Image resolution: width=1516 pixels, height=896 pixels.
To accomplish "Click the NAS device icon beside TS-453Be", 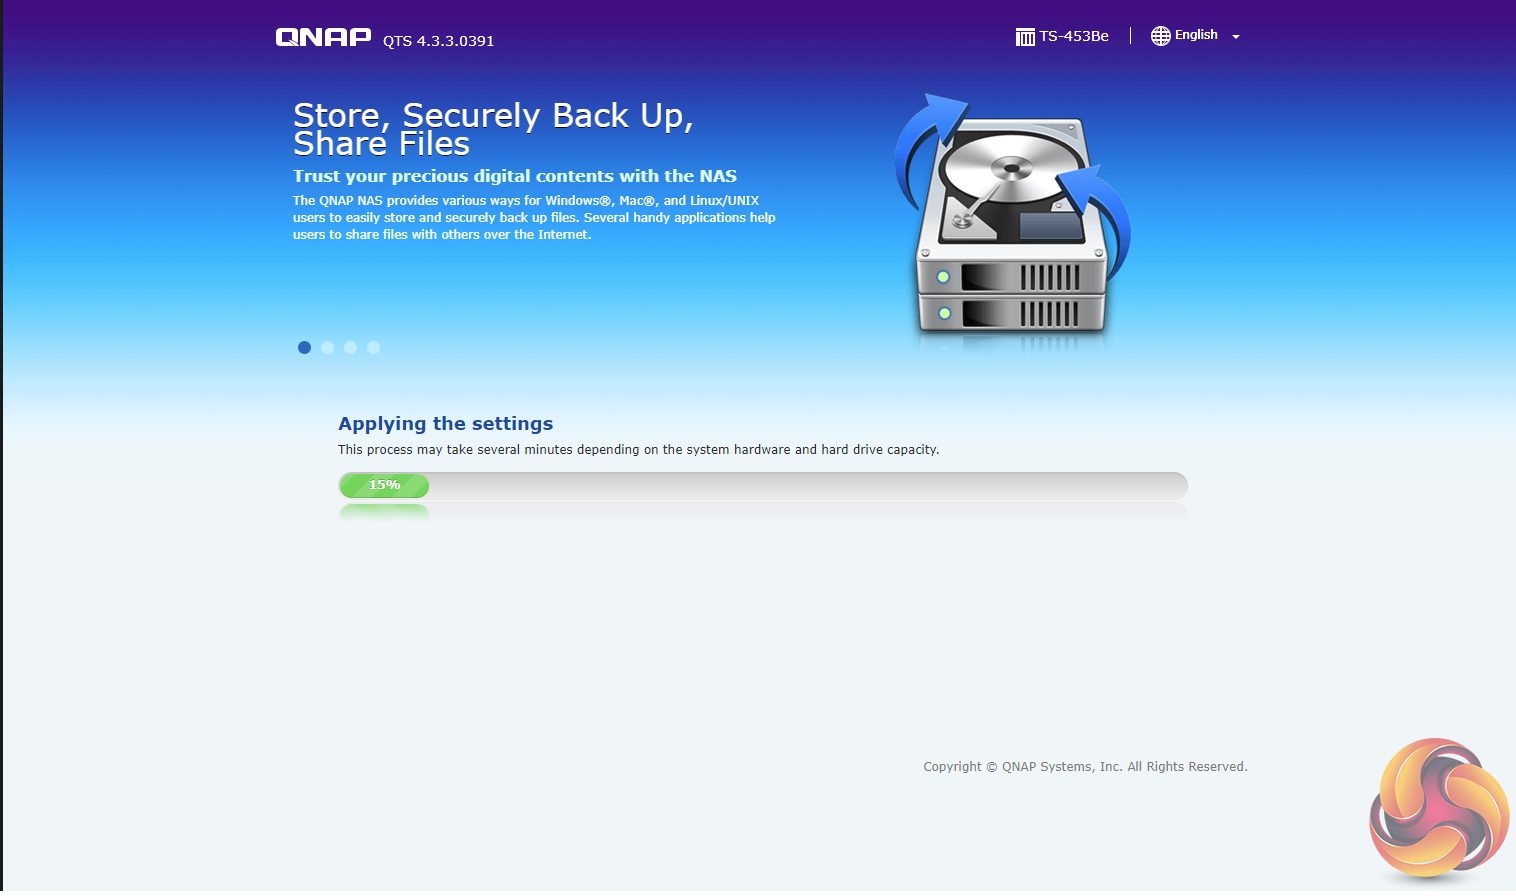I will 1025,37.
